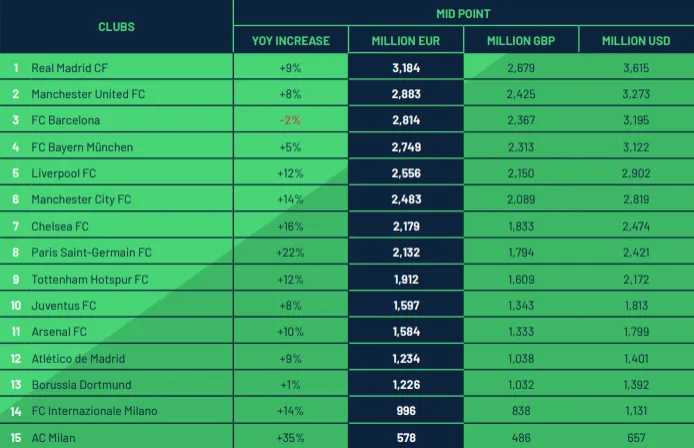The image size is (694, 448).
Task: Click the Real Madrid CF club name
Action: pos(70,68)
